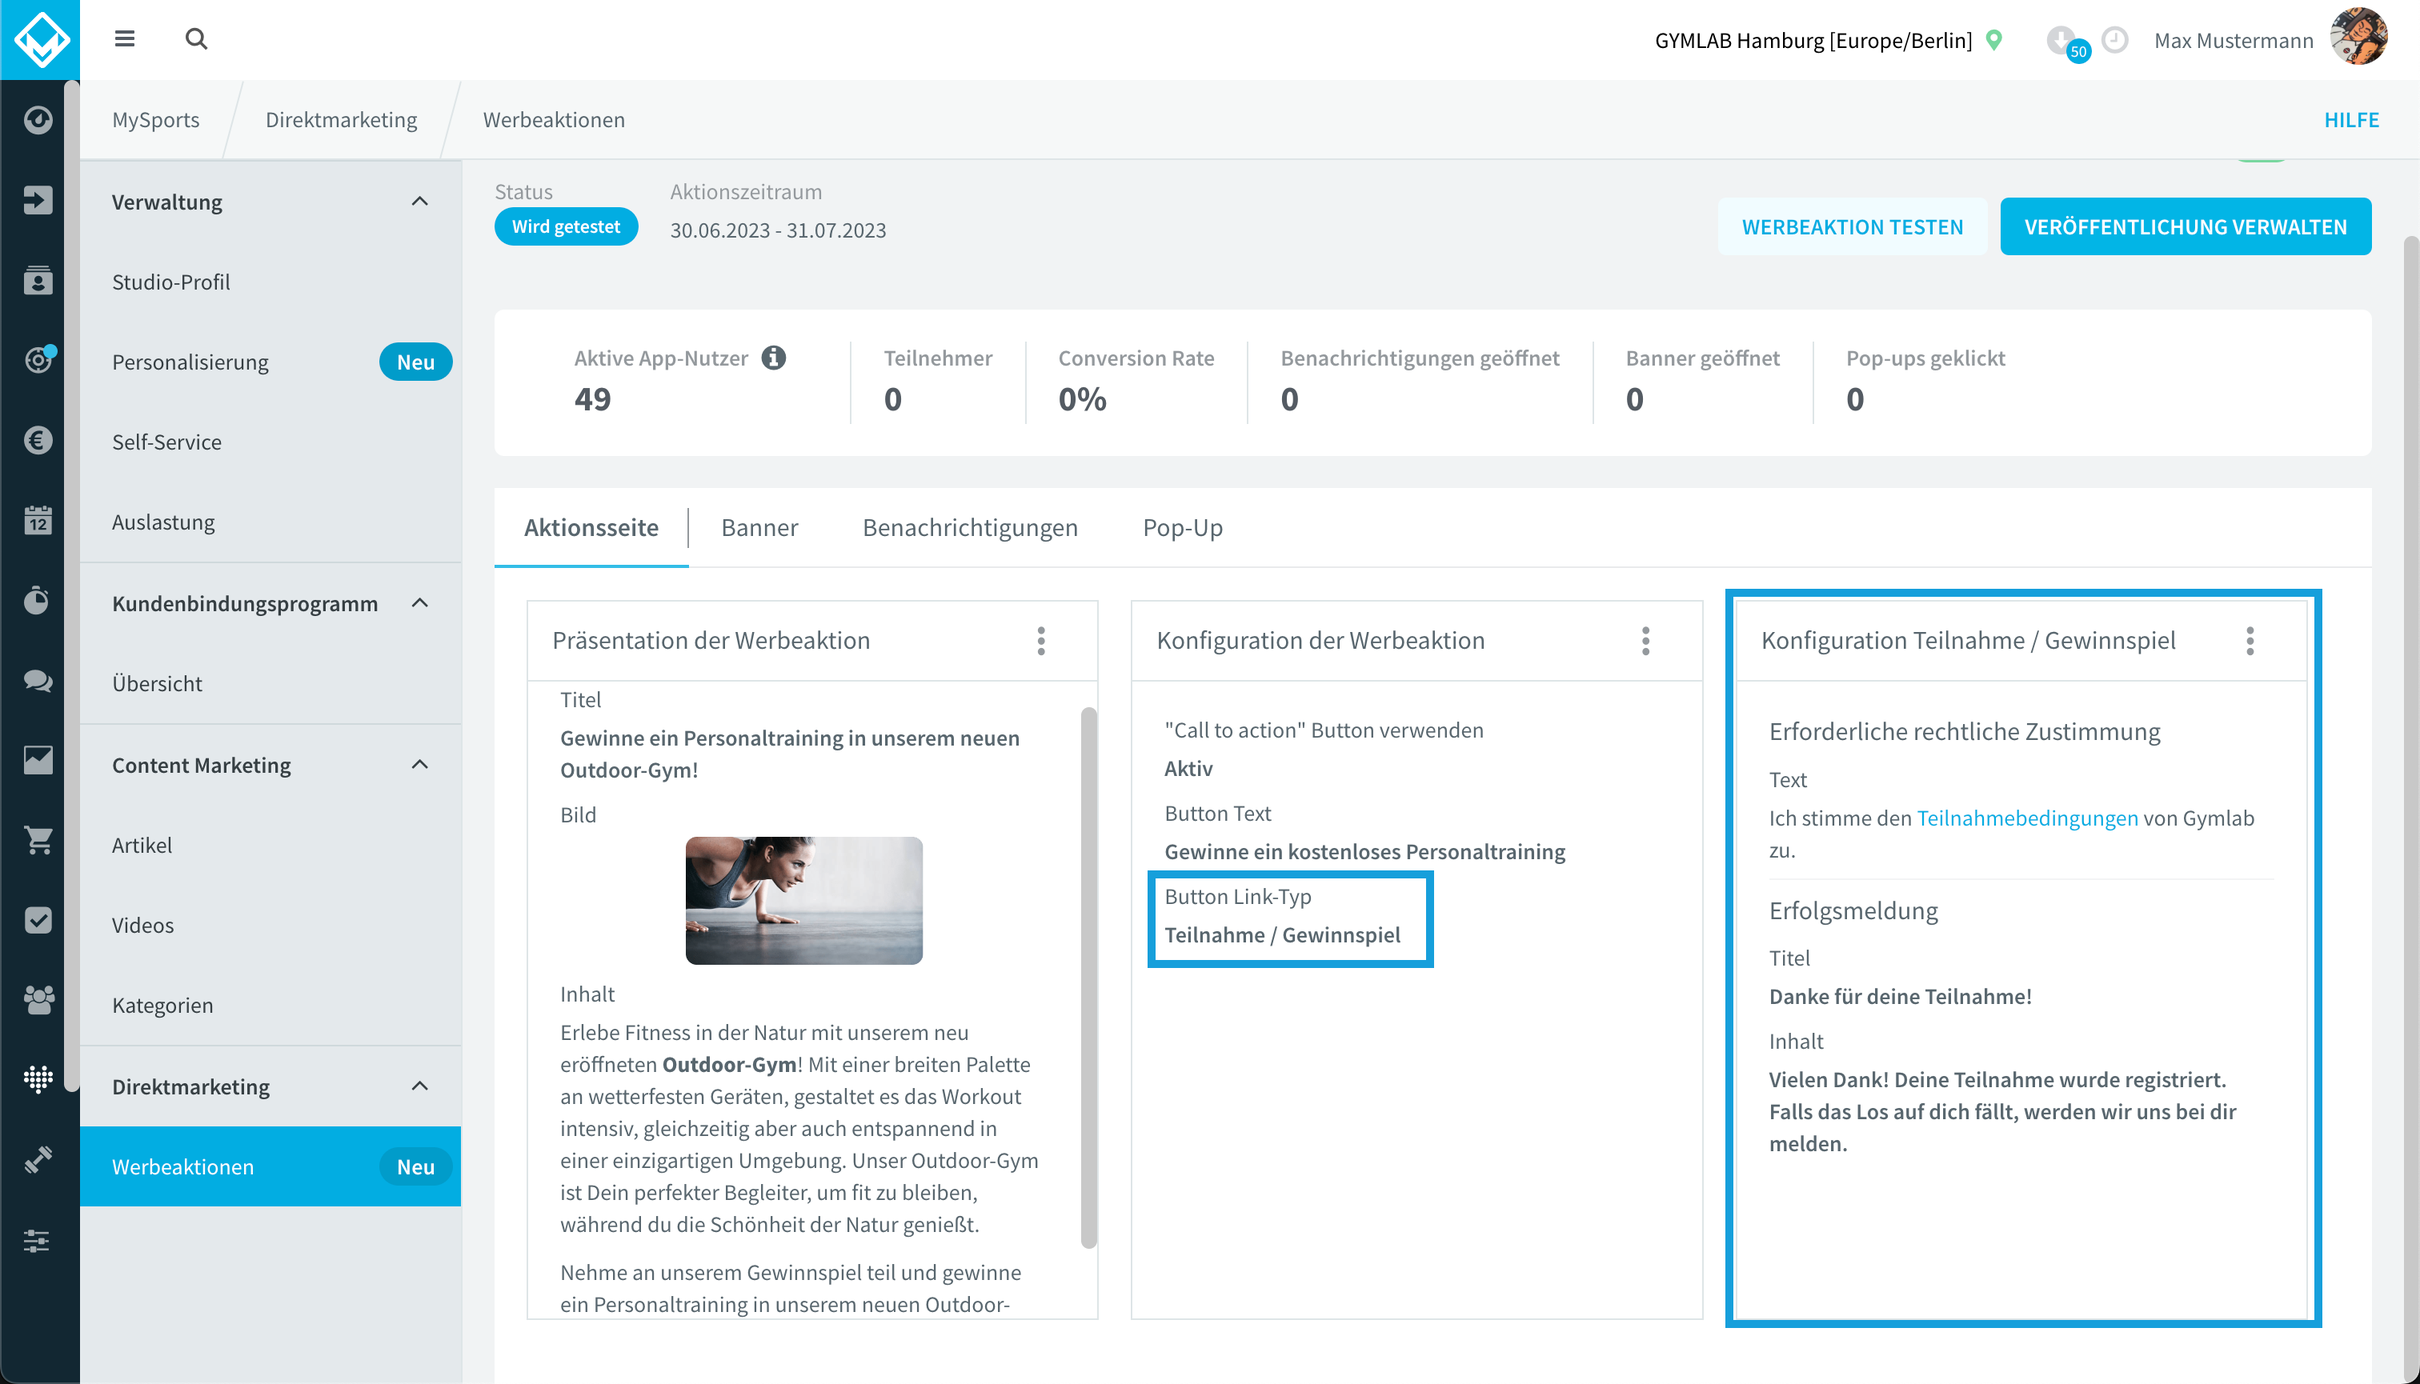Open the tools hammer sidebar icon
This screenshot has height=1384, width=2420.
tap(38, 1160)
